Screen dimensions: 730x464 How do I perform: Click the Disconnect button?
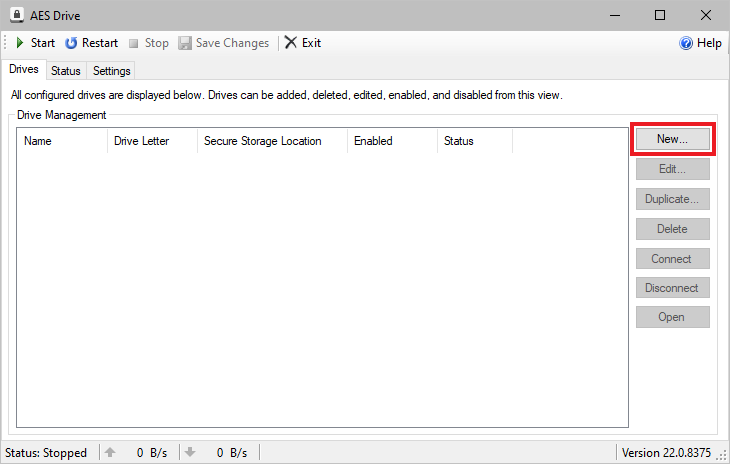673,288
